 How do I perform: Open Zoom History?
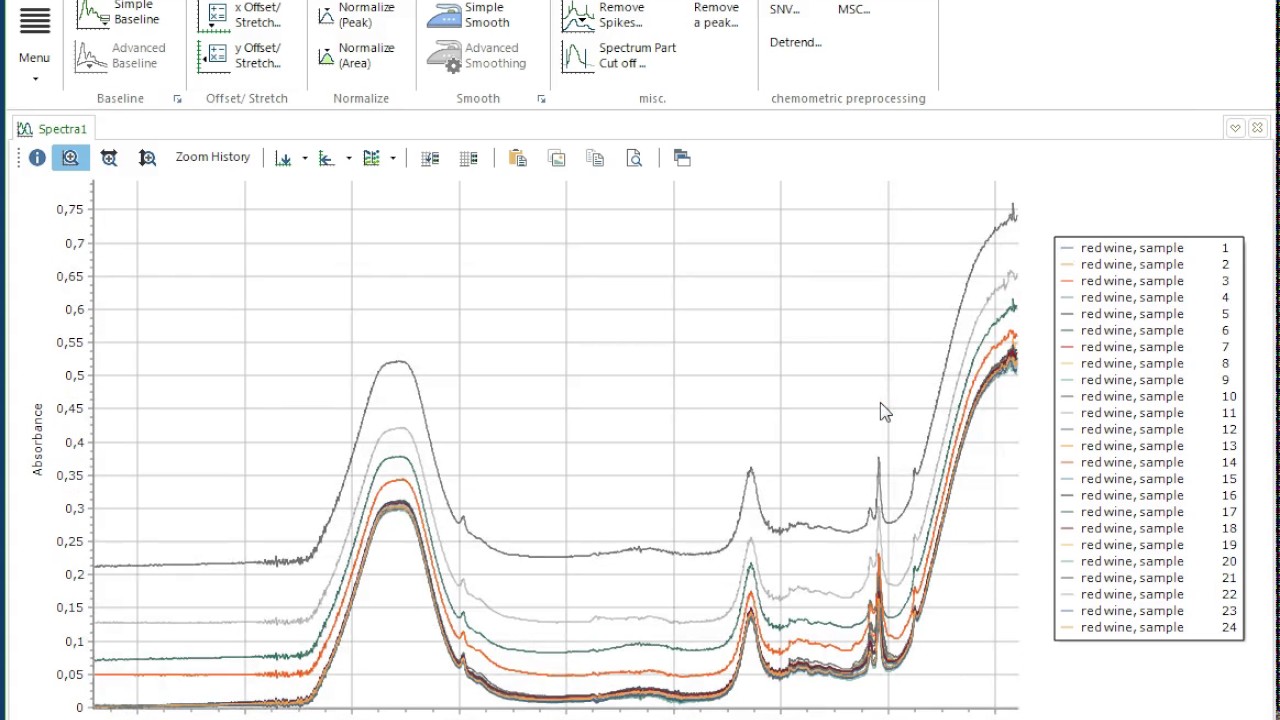213,157
